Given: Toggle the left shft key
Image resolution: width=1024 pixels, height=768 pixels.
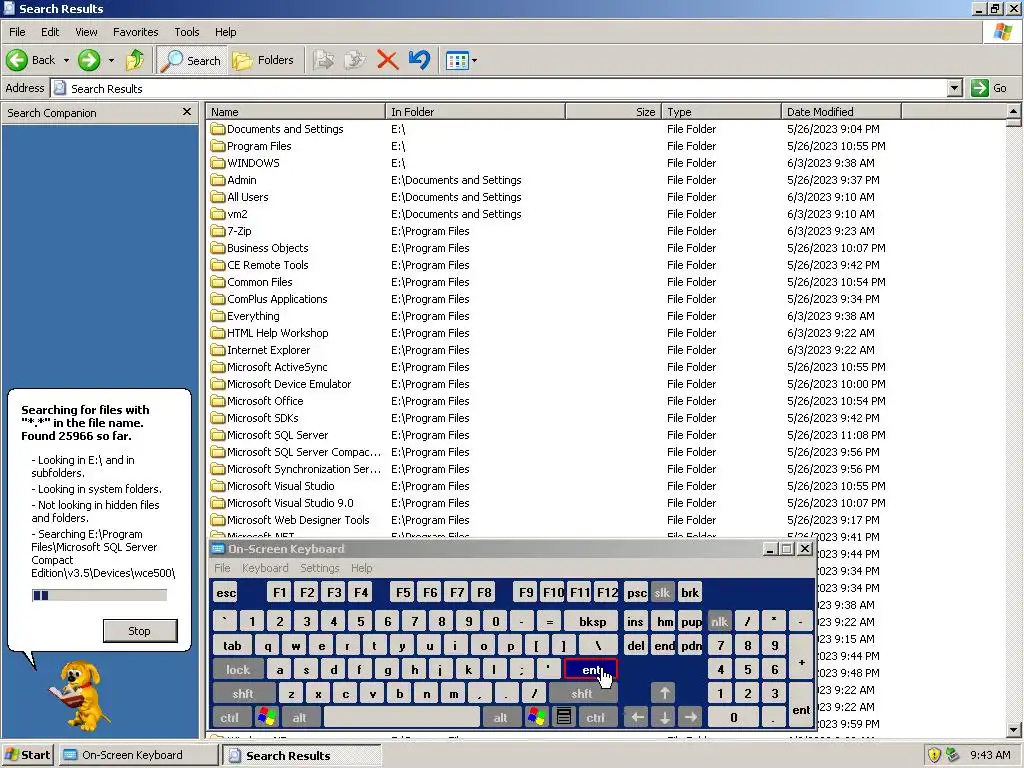Looking at the screenshot, I should pos(243,694).
